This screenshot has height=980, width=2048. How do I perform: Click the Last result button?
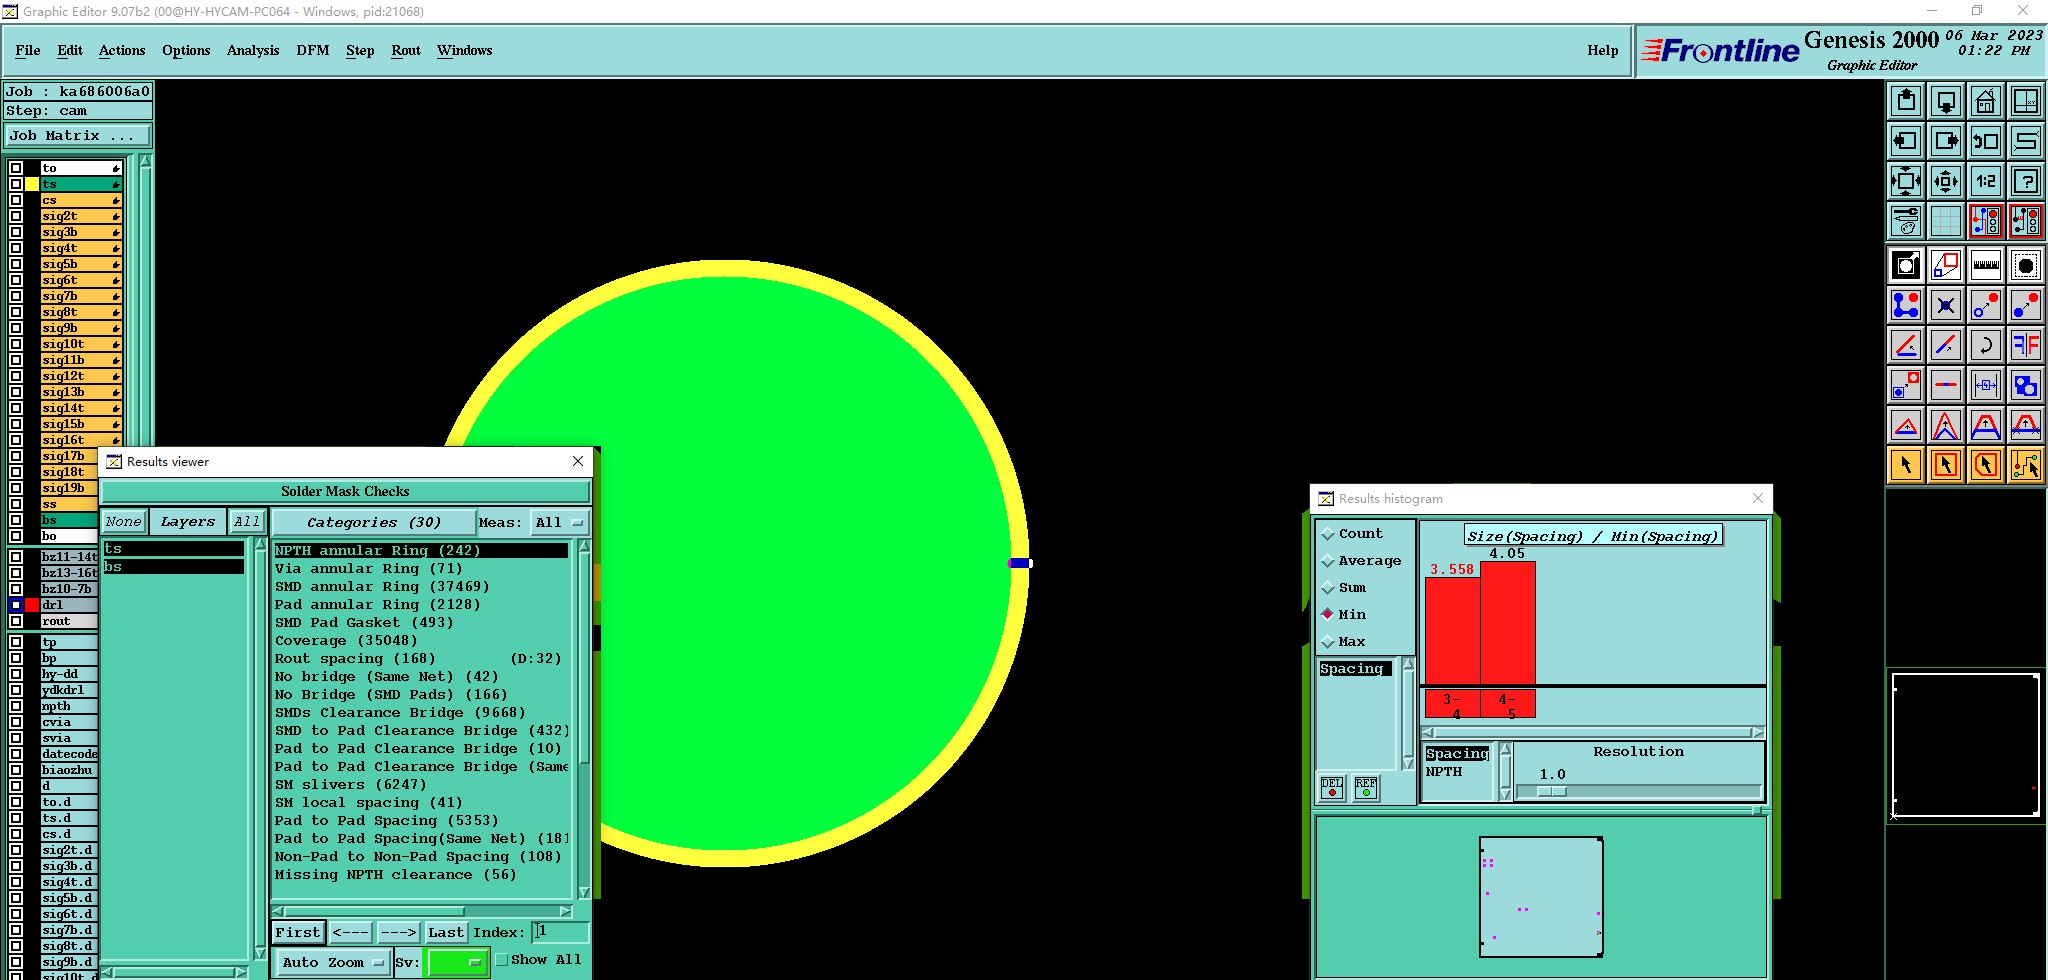[x=445, y=933]
